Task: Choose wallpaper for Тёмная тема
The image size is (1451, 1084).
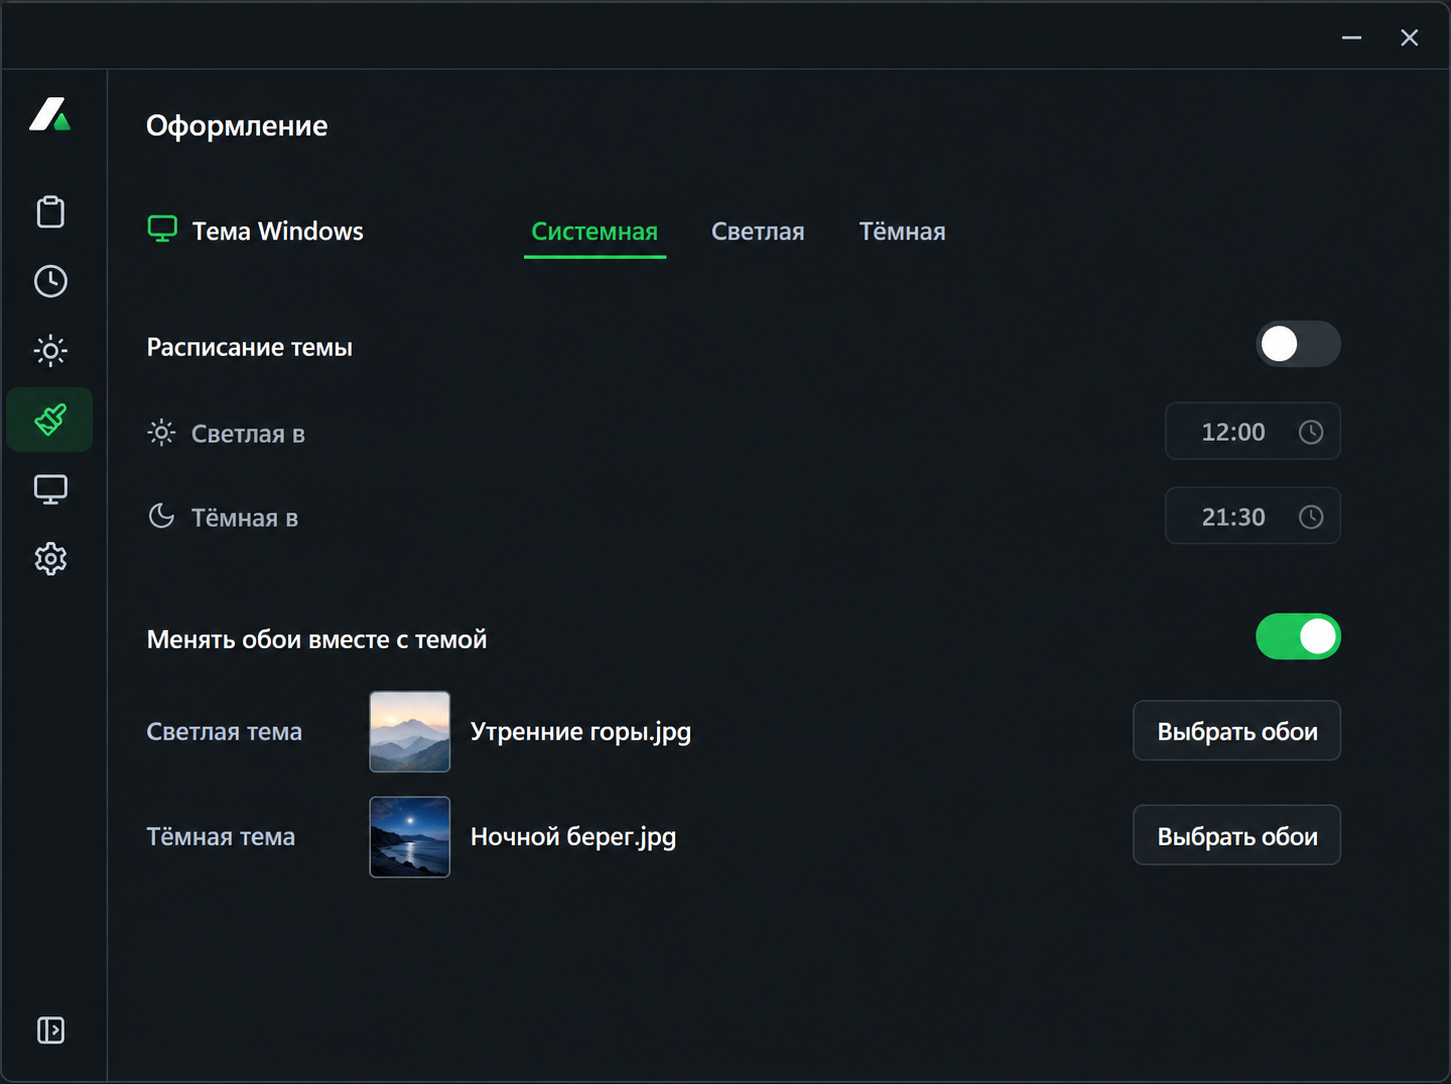Action: click(x=1236, y=836)
